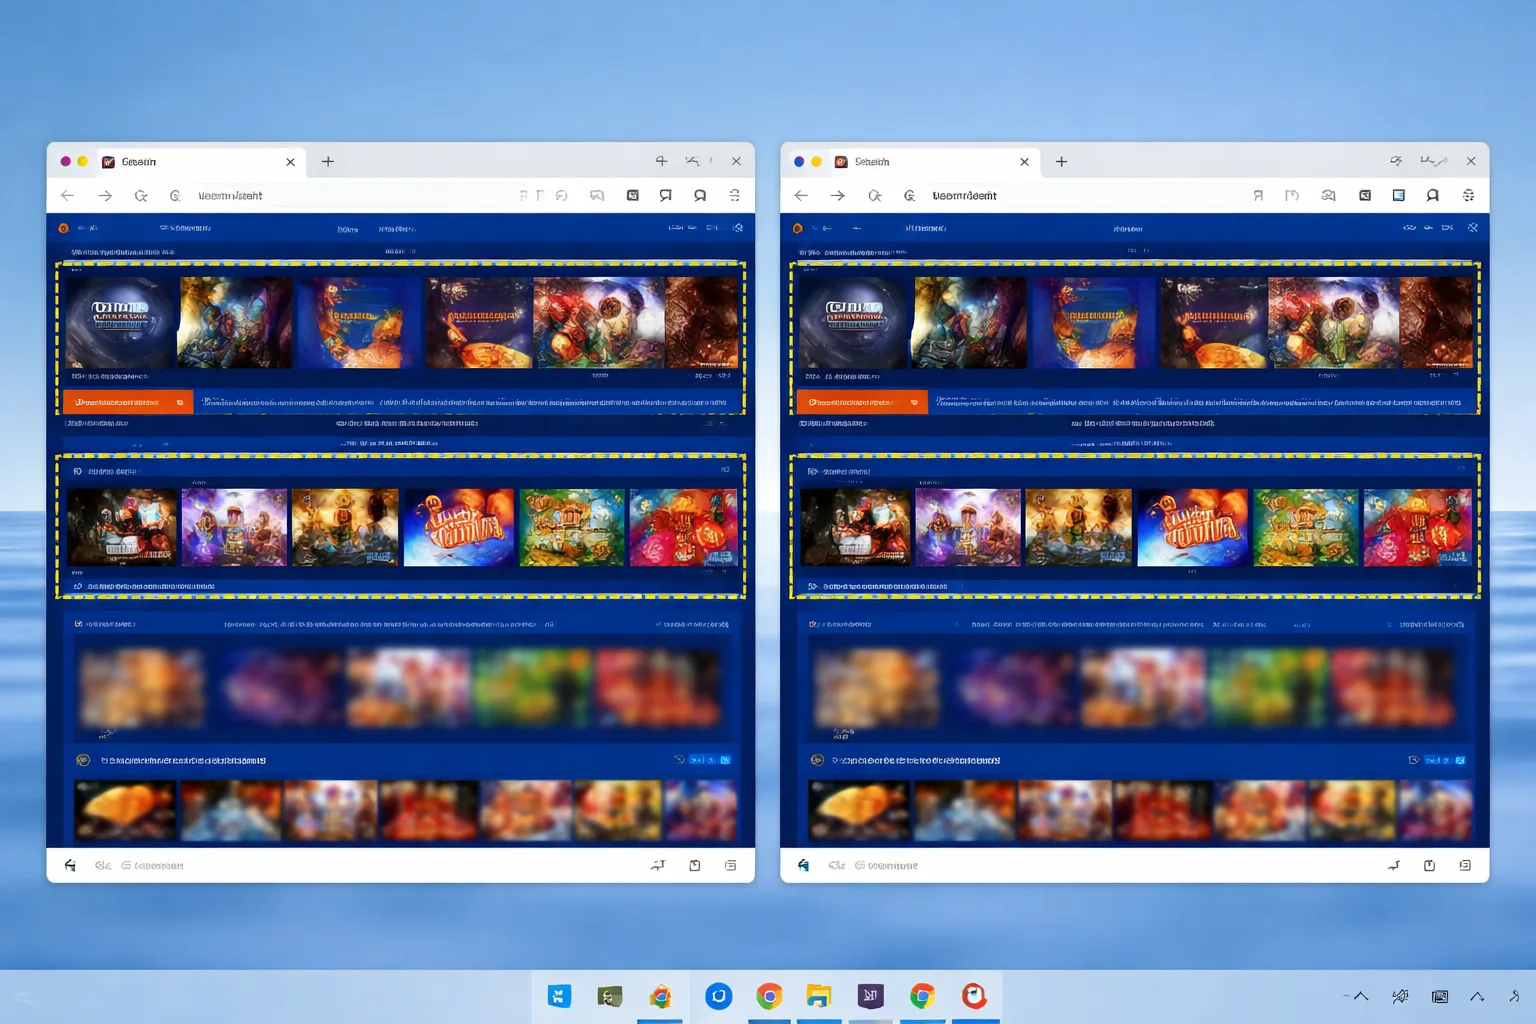Click the orange site logo in the left window
Viewport: 1536px width, 1024px height.
tap(64, 228)
